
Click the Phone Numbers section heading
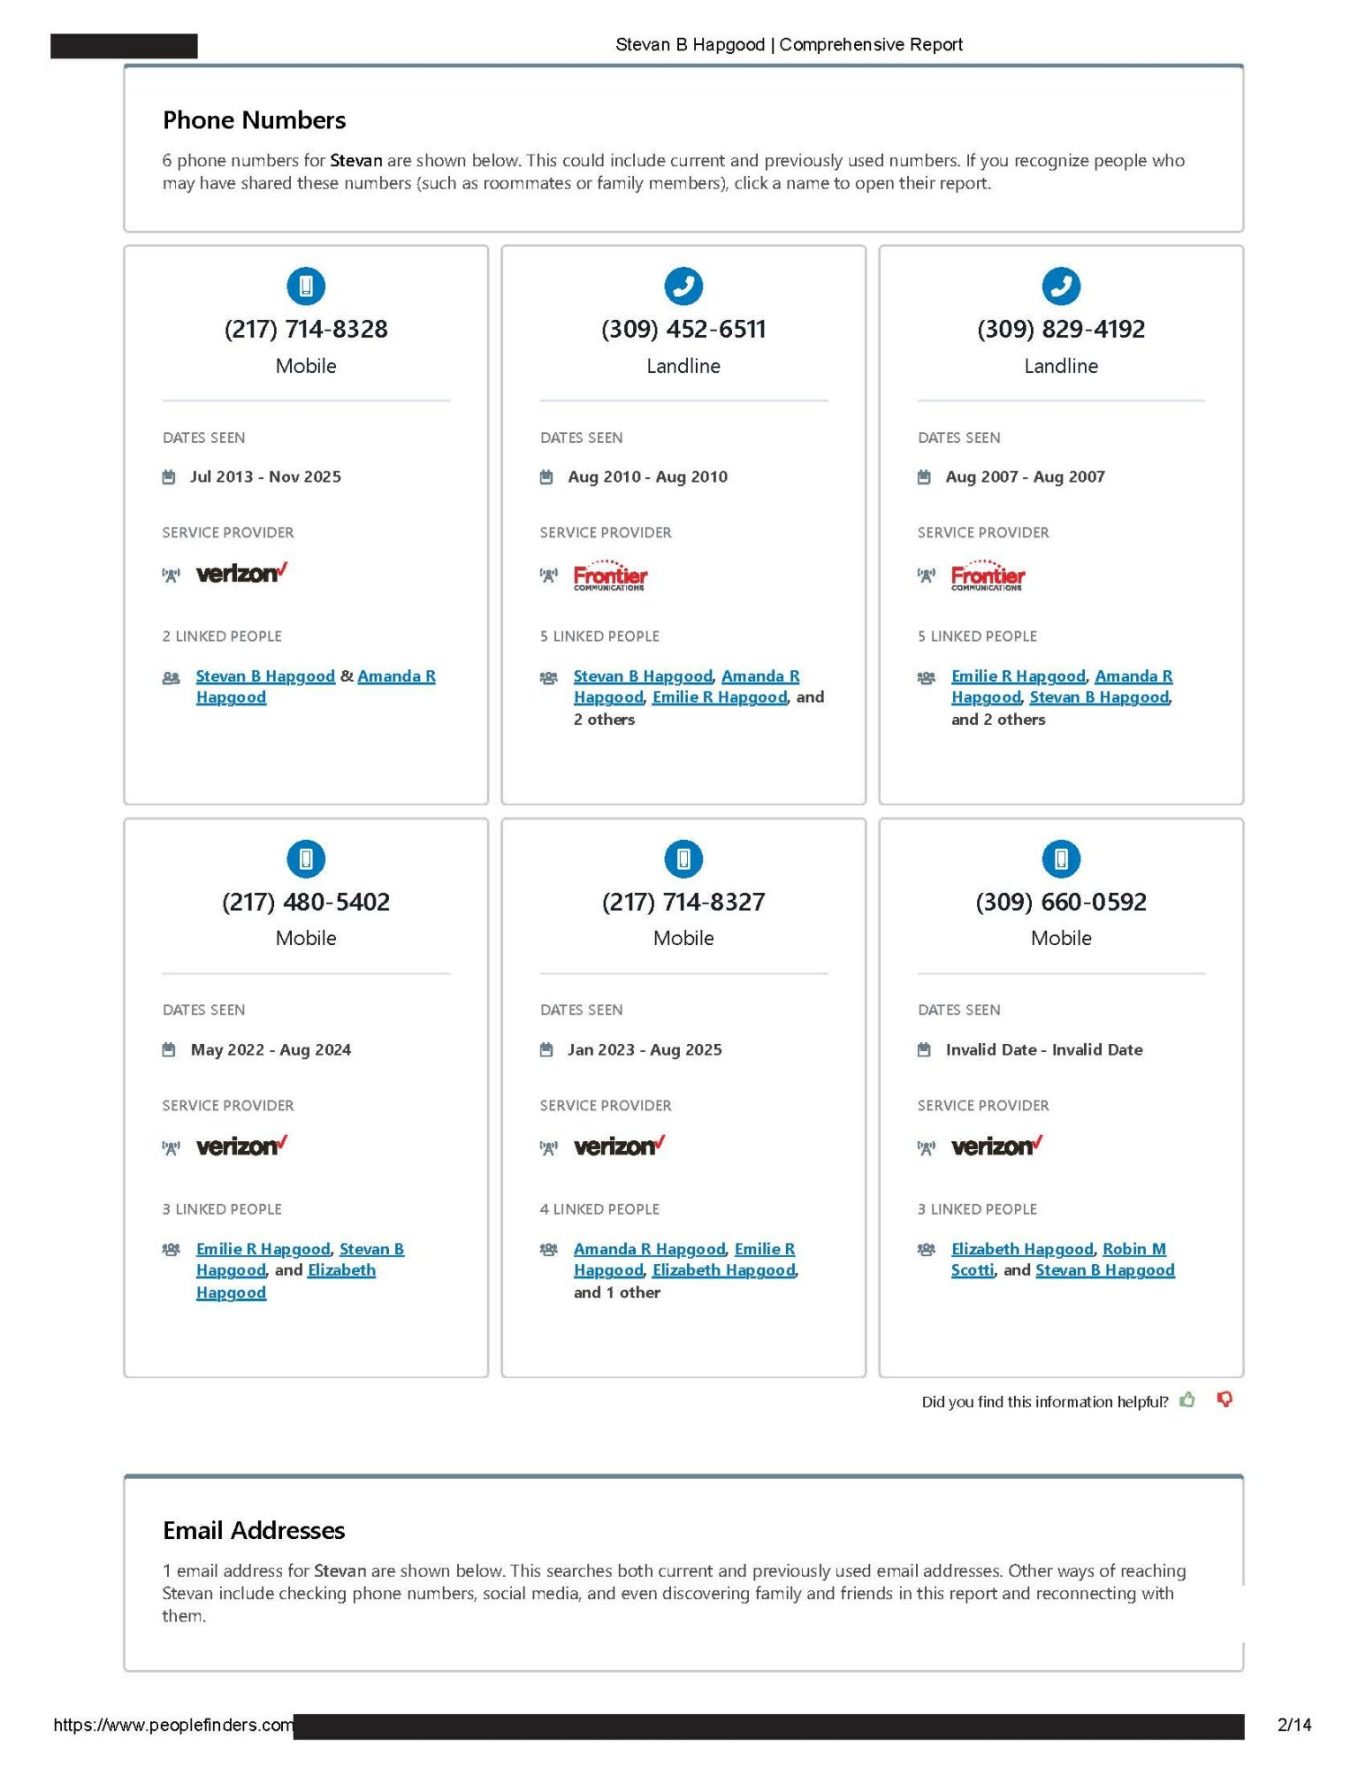click(254, 120)
